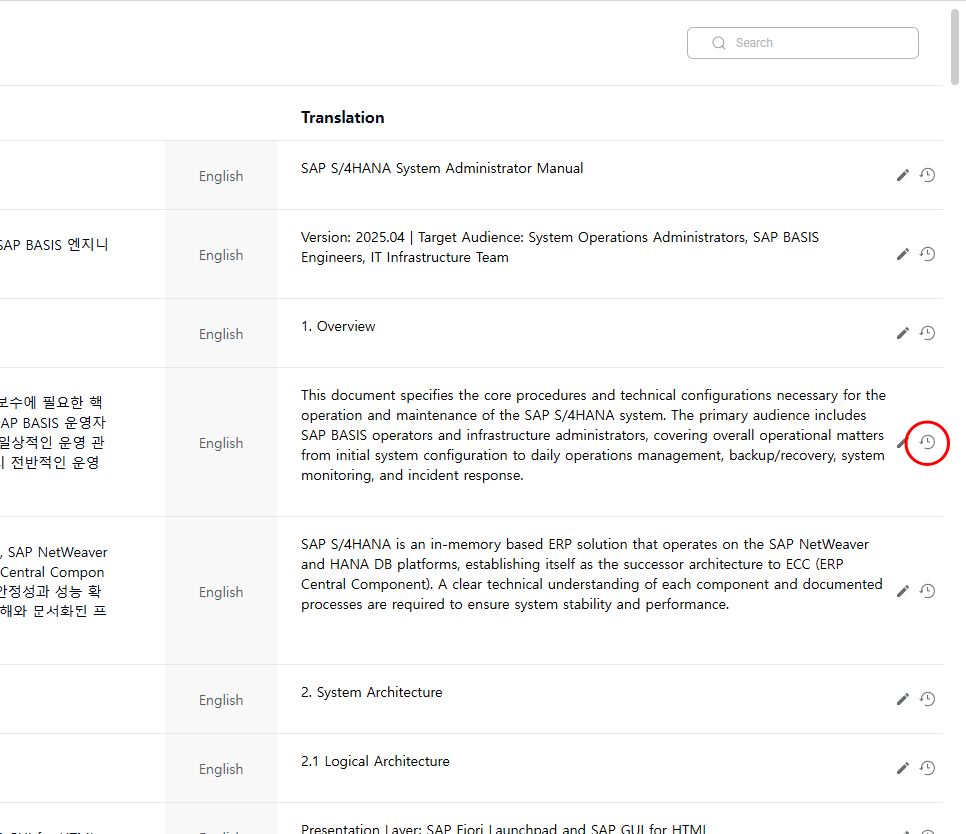Image resolution: width=966 pixels, height=834 pixels.
Task: Click the 'Translation' column header
Action: (x=342, y=117)
